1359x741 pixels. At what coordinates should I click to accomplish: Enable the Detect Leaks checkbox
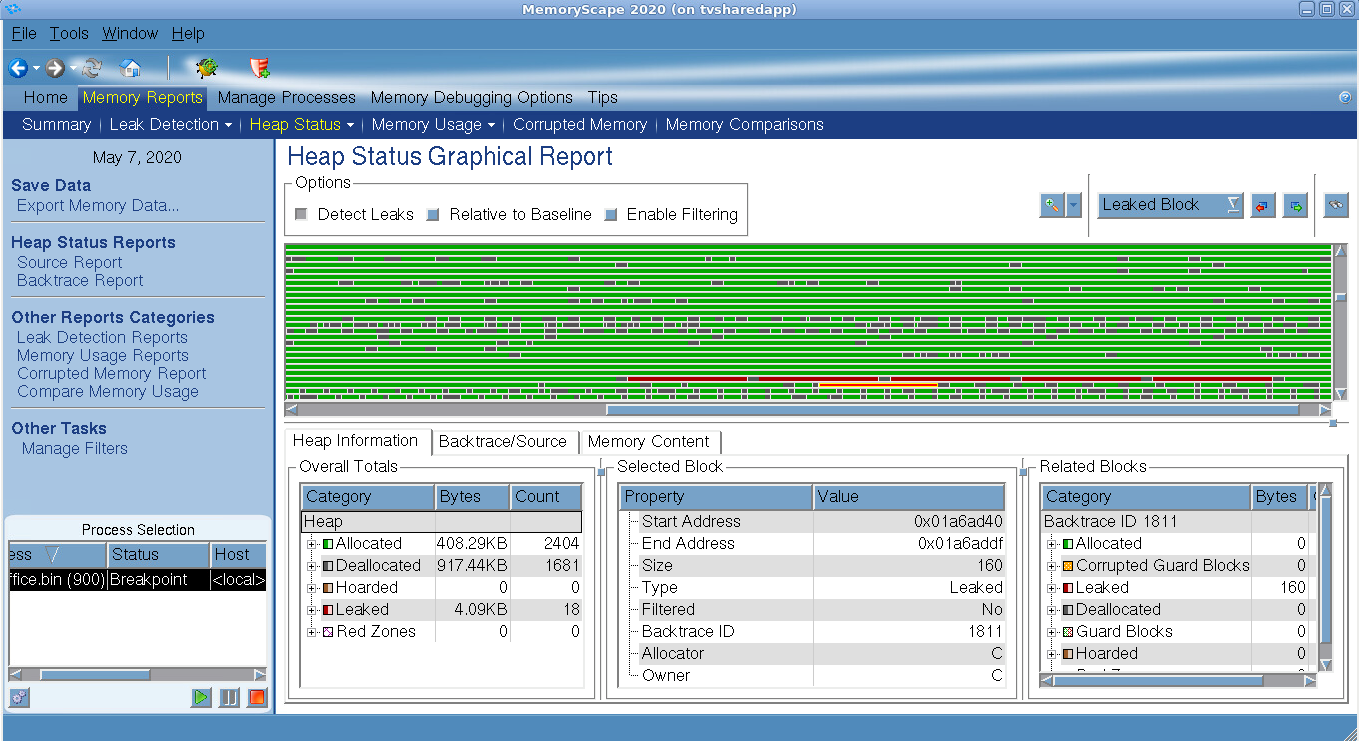click(x=302, y=215)
